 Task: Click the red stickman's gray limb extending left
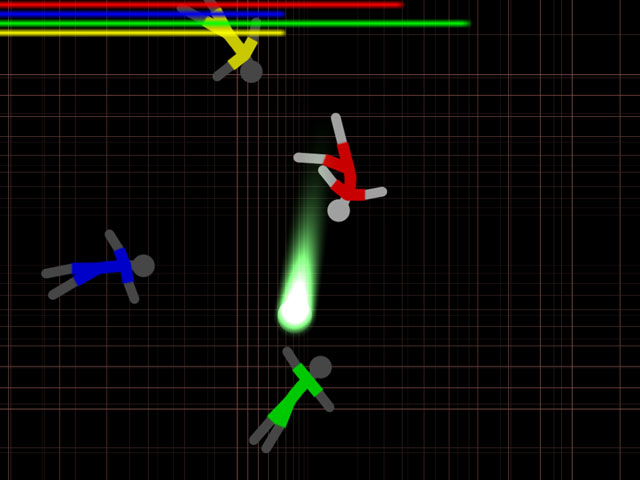308,158
